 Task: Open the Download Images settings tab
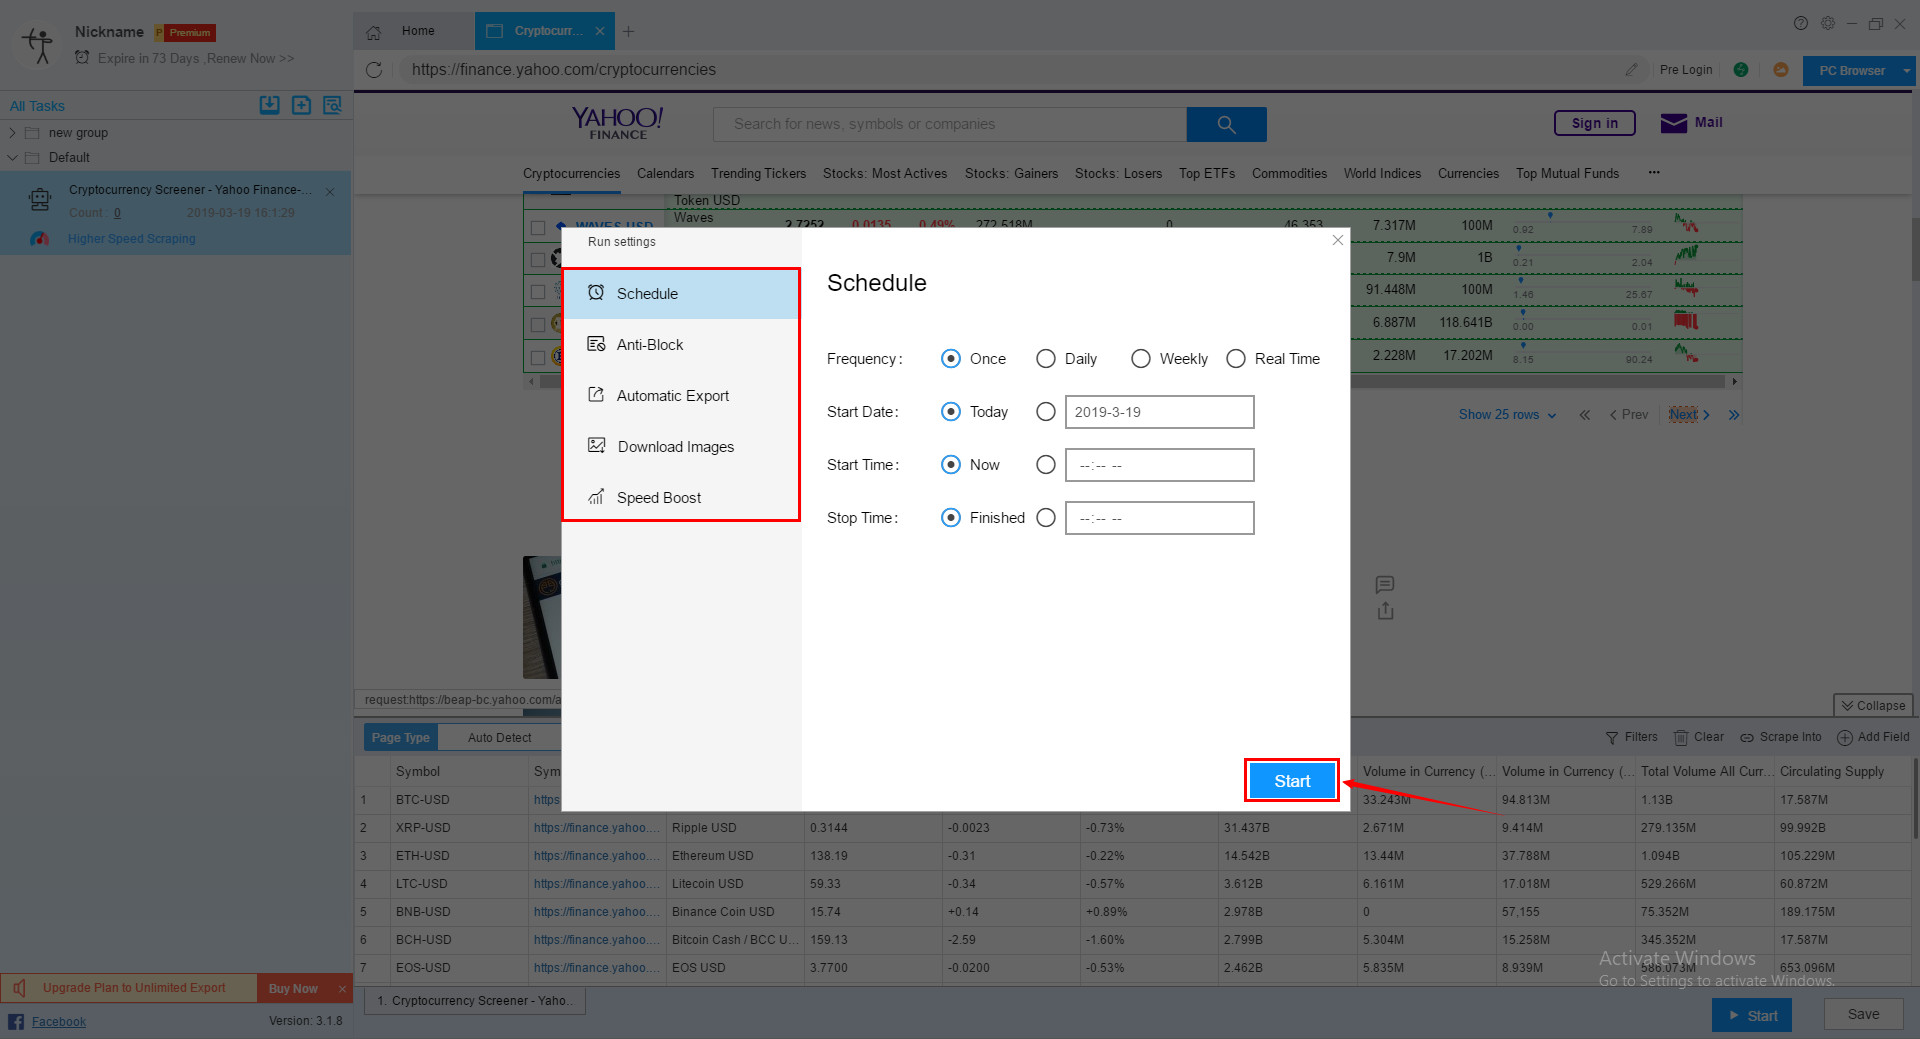pos(681,447)
